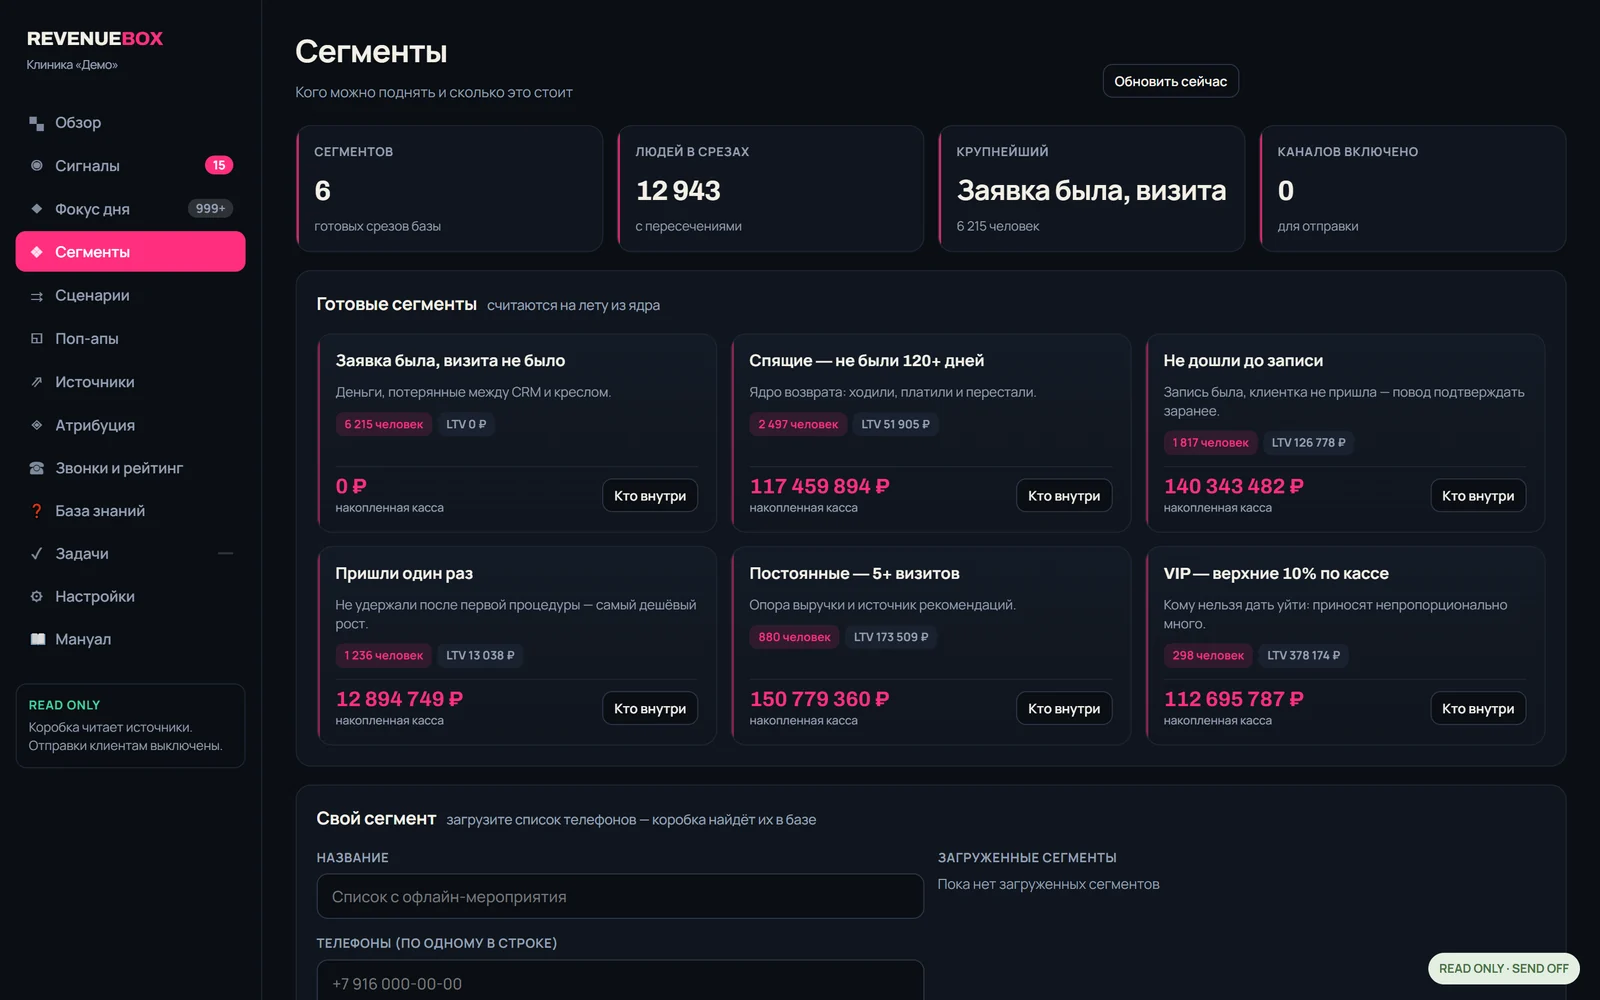Click the Фокус дня diamond icon

[x=37, y=209]
